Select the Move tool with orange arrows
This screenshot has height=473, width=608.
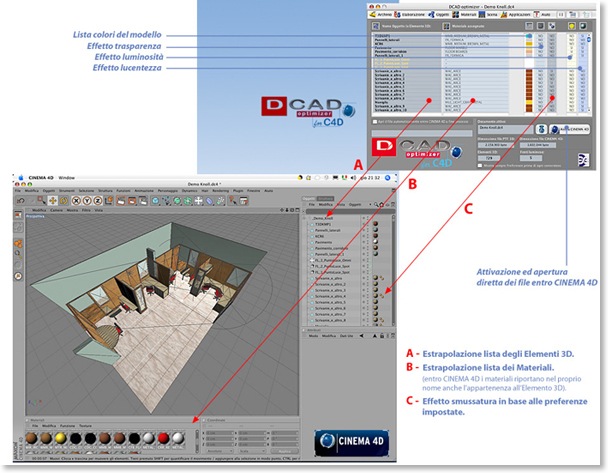[53, 201]
